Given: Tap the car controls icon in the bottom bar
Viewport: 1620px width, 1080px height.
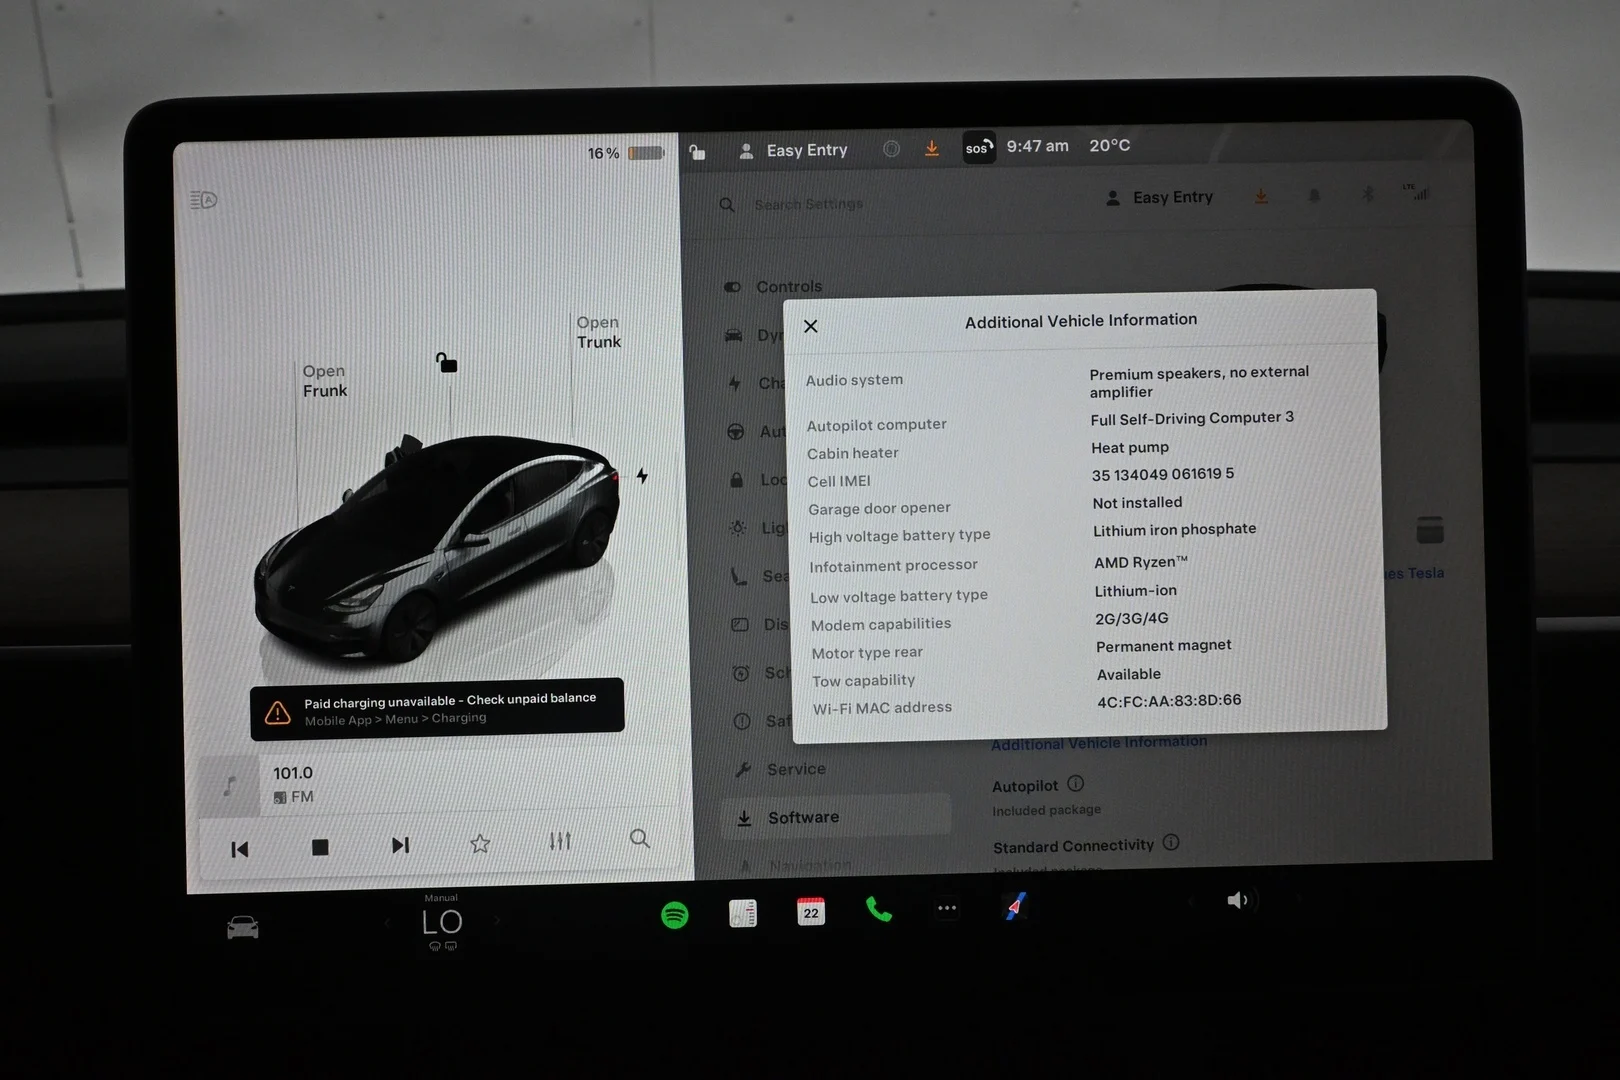Looking at the screenshot, I should 243,928.
